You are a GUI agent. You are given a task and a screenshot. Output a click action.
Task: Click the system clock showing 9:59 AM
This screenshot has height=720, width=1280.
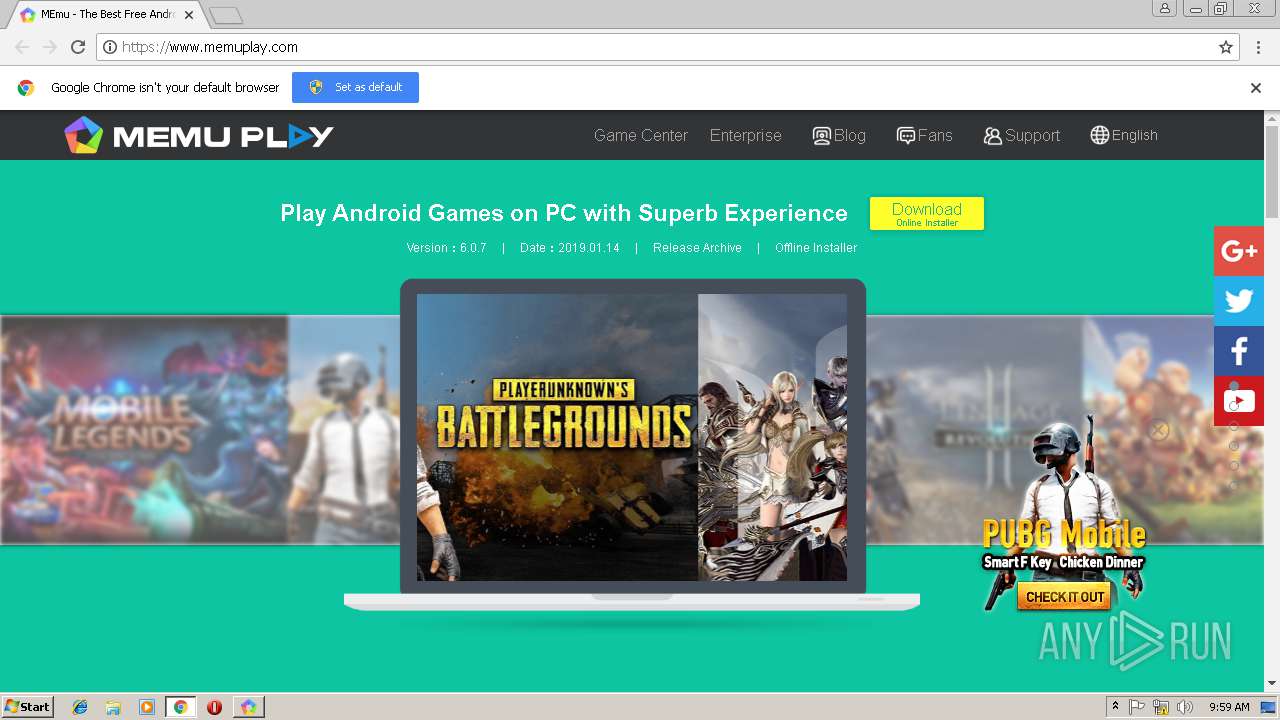[1229, 707]
